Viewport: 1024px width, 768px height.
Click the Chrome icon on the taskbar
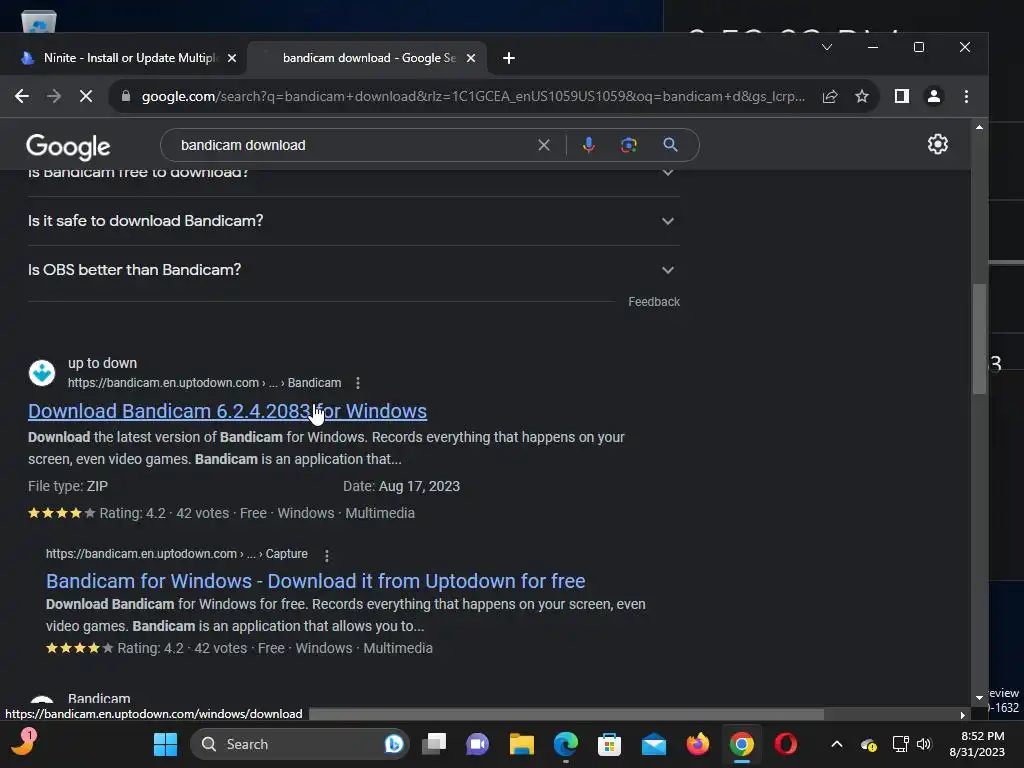click(742, 744)
